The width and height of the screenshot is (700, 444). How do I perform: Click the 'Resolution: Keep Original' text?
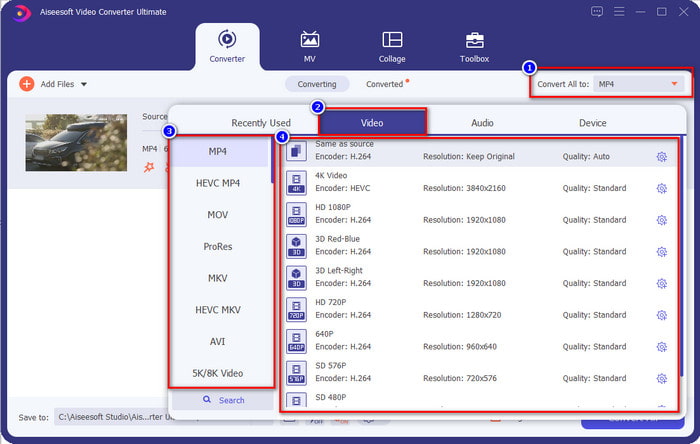[x=469, y=157]
